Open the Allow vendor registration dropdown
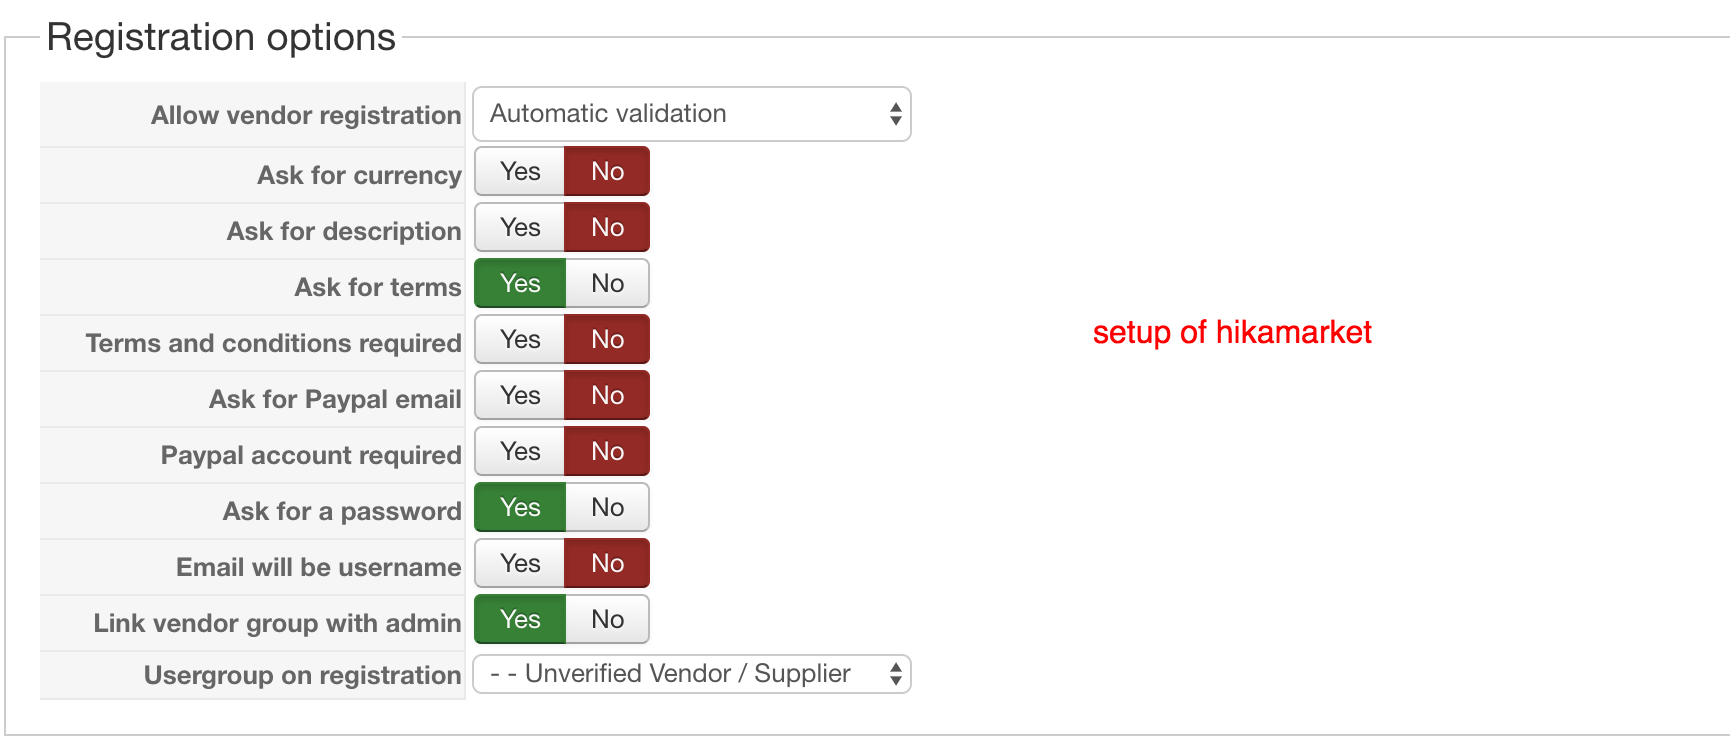Viewport: 1730px width, 738px height. [x=691, y=114]
